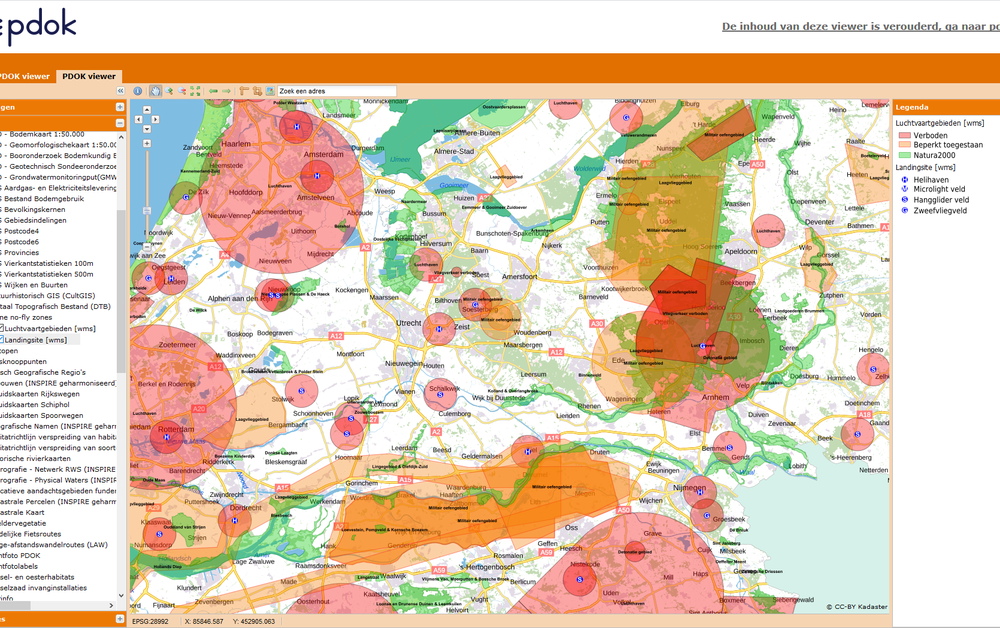1000x628 pixels.
Task: Click the helihaven marker near Utrecht
Action: [x=439, y=329]
